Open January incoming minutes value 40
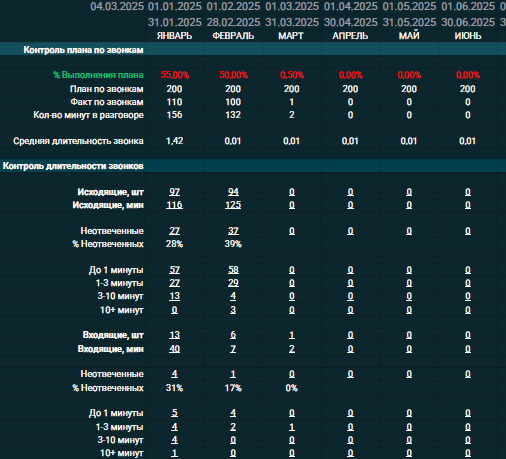This screenshot has height=459, width=506. click(x=174, y=349)
